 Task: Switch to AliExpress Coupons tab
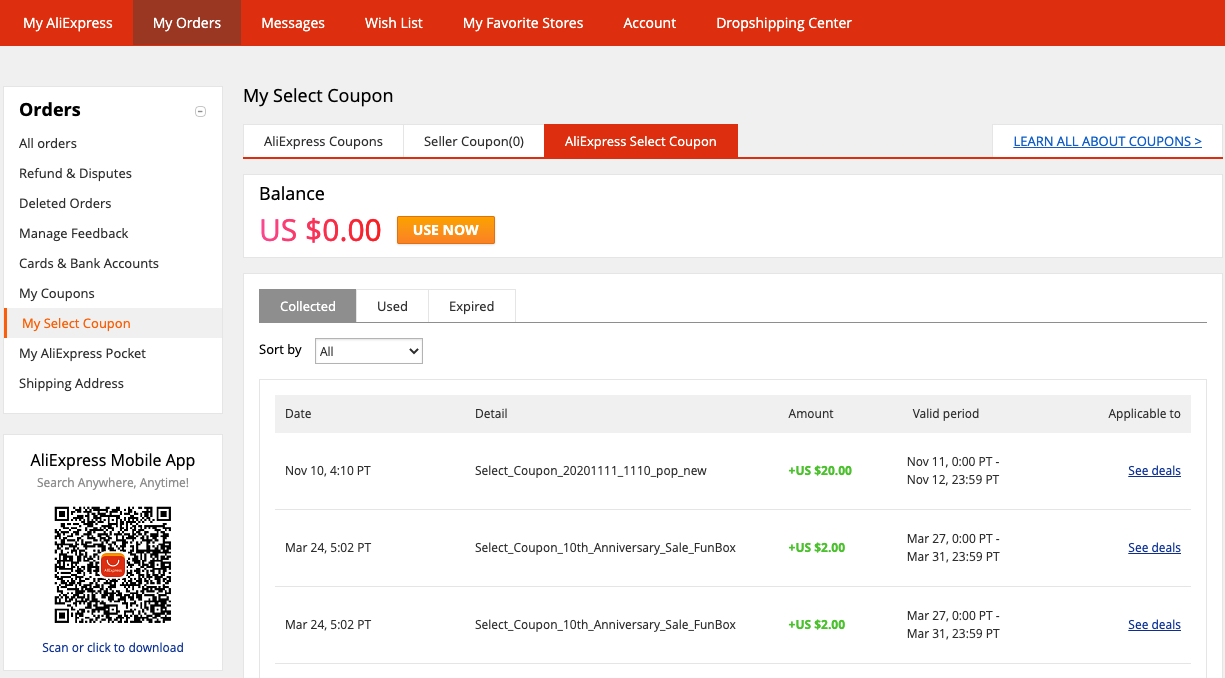[323, 141]
